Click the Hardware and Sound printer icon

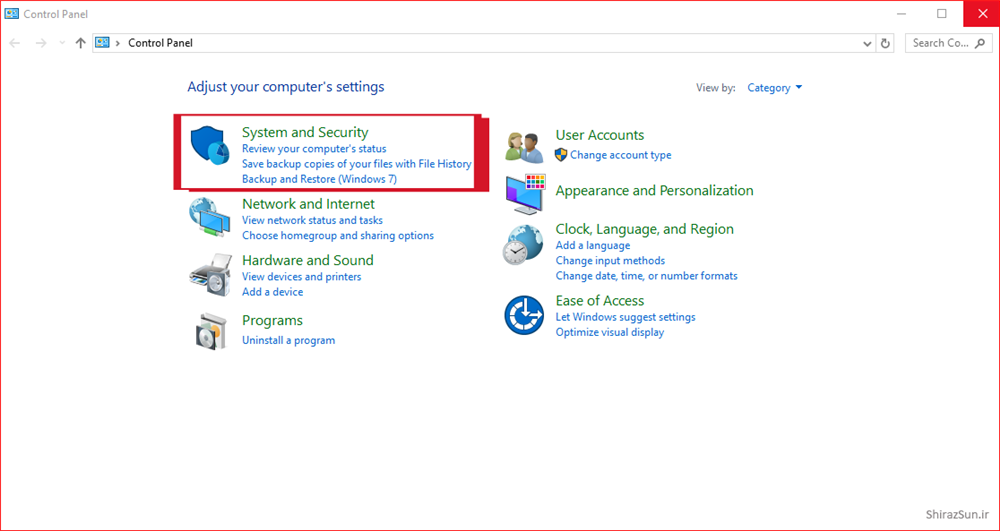(209, 274)
